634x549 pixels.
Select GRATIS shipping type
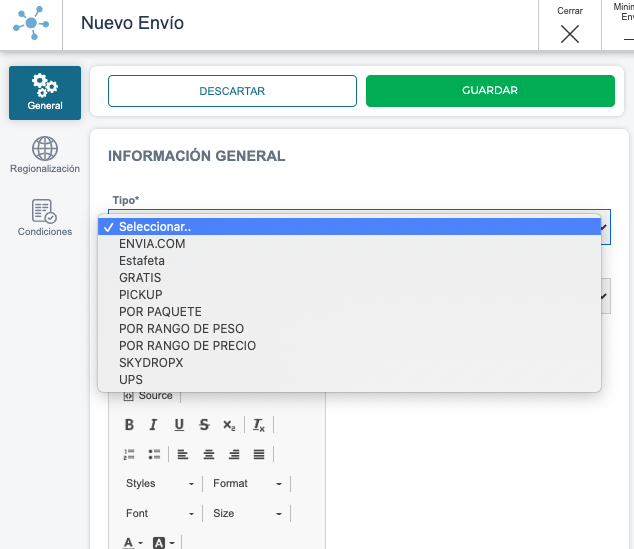click(x=349, y=278)
